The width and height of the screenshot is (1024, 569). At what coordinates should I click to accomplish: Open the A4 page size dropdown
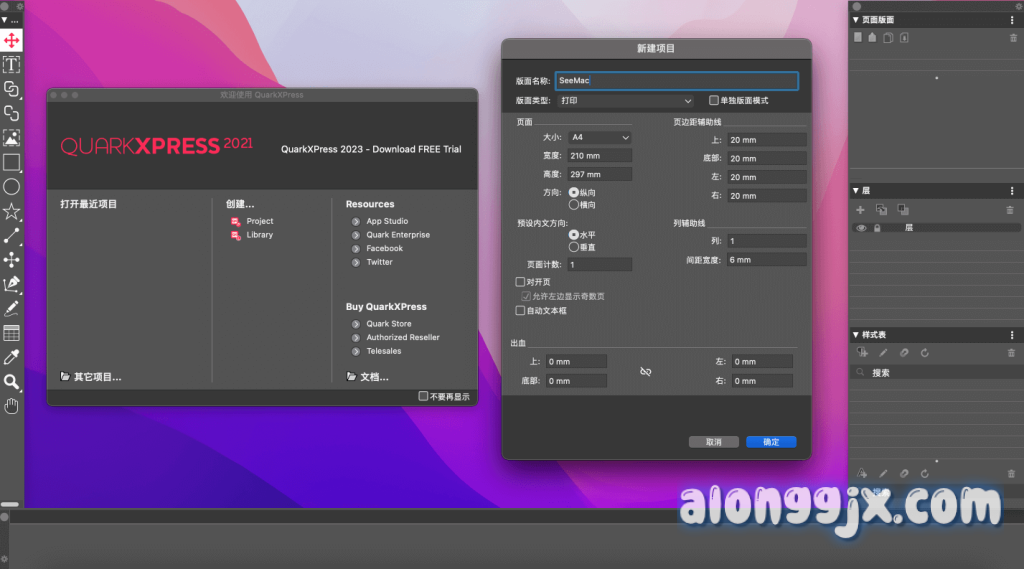tap(599, 137)
